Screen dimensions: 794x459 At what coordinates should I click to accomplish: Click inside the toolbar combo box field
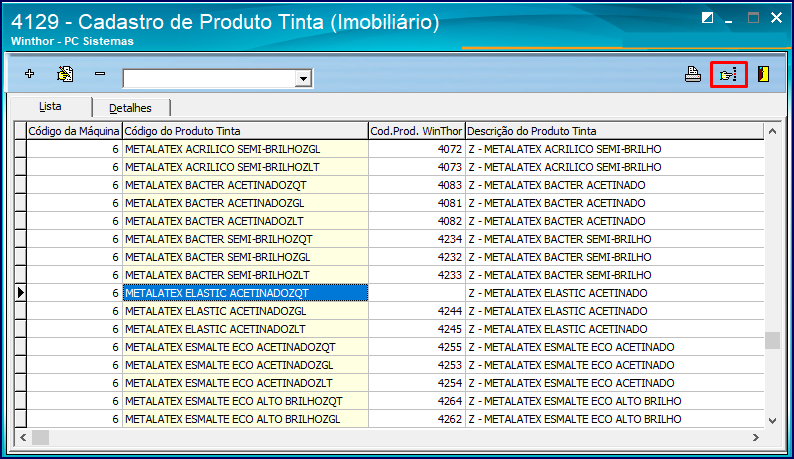tap(209, 79)
